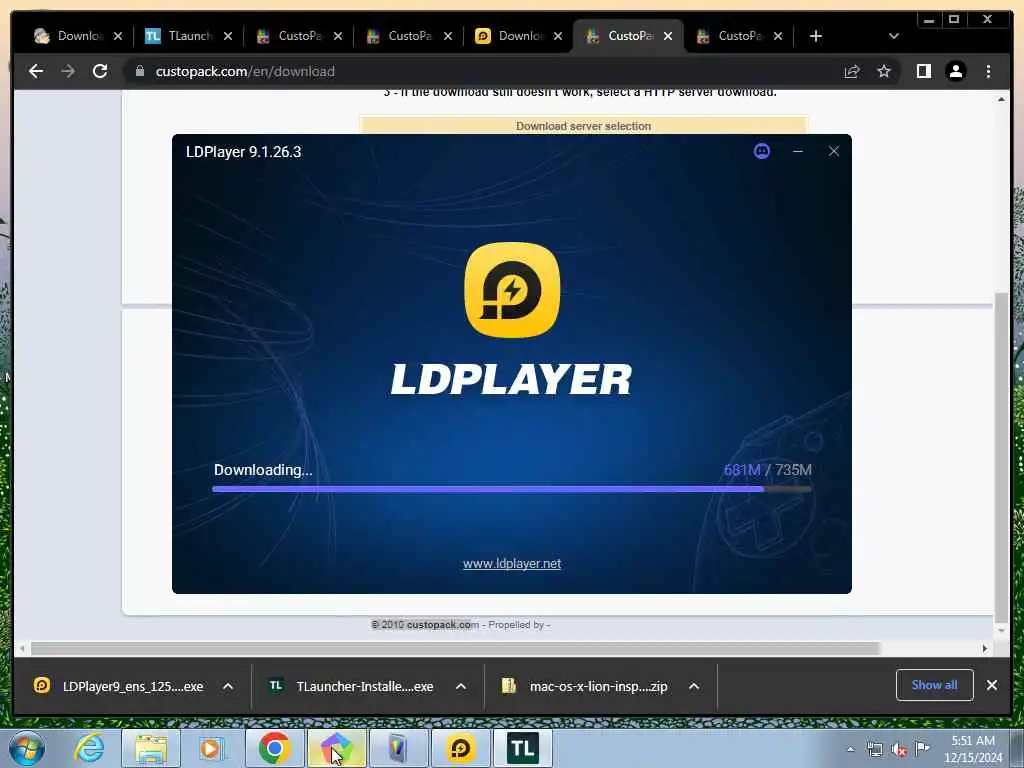The width and height of the screenshot is (1024, 768).
Task: Open Discord icon in LDPlayer installer
Action: pyautogui.click(x=761, y=152)
